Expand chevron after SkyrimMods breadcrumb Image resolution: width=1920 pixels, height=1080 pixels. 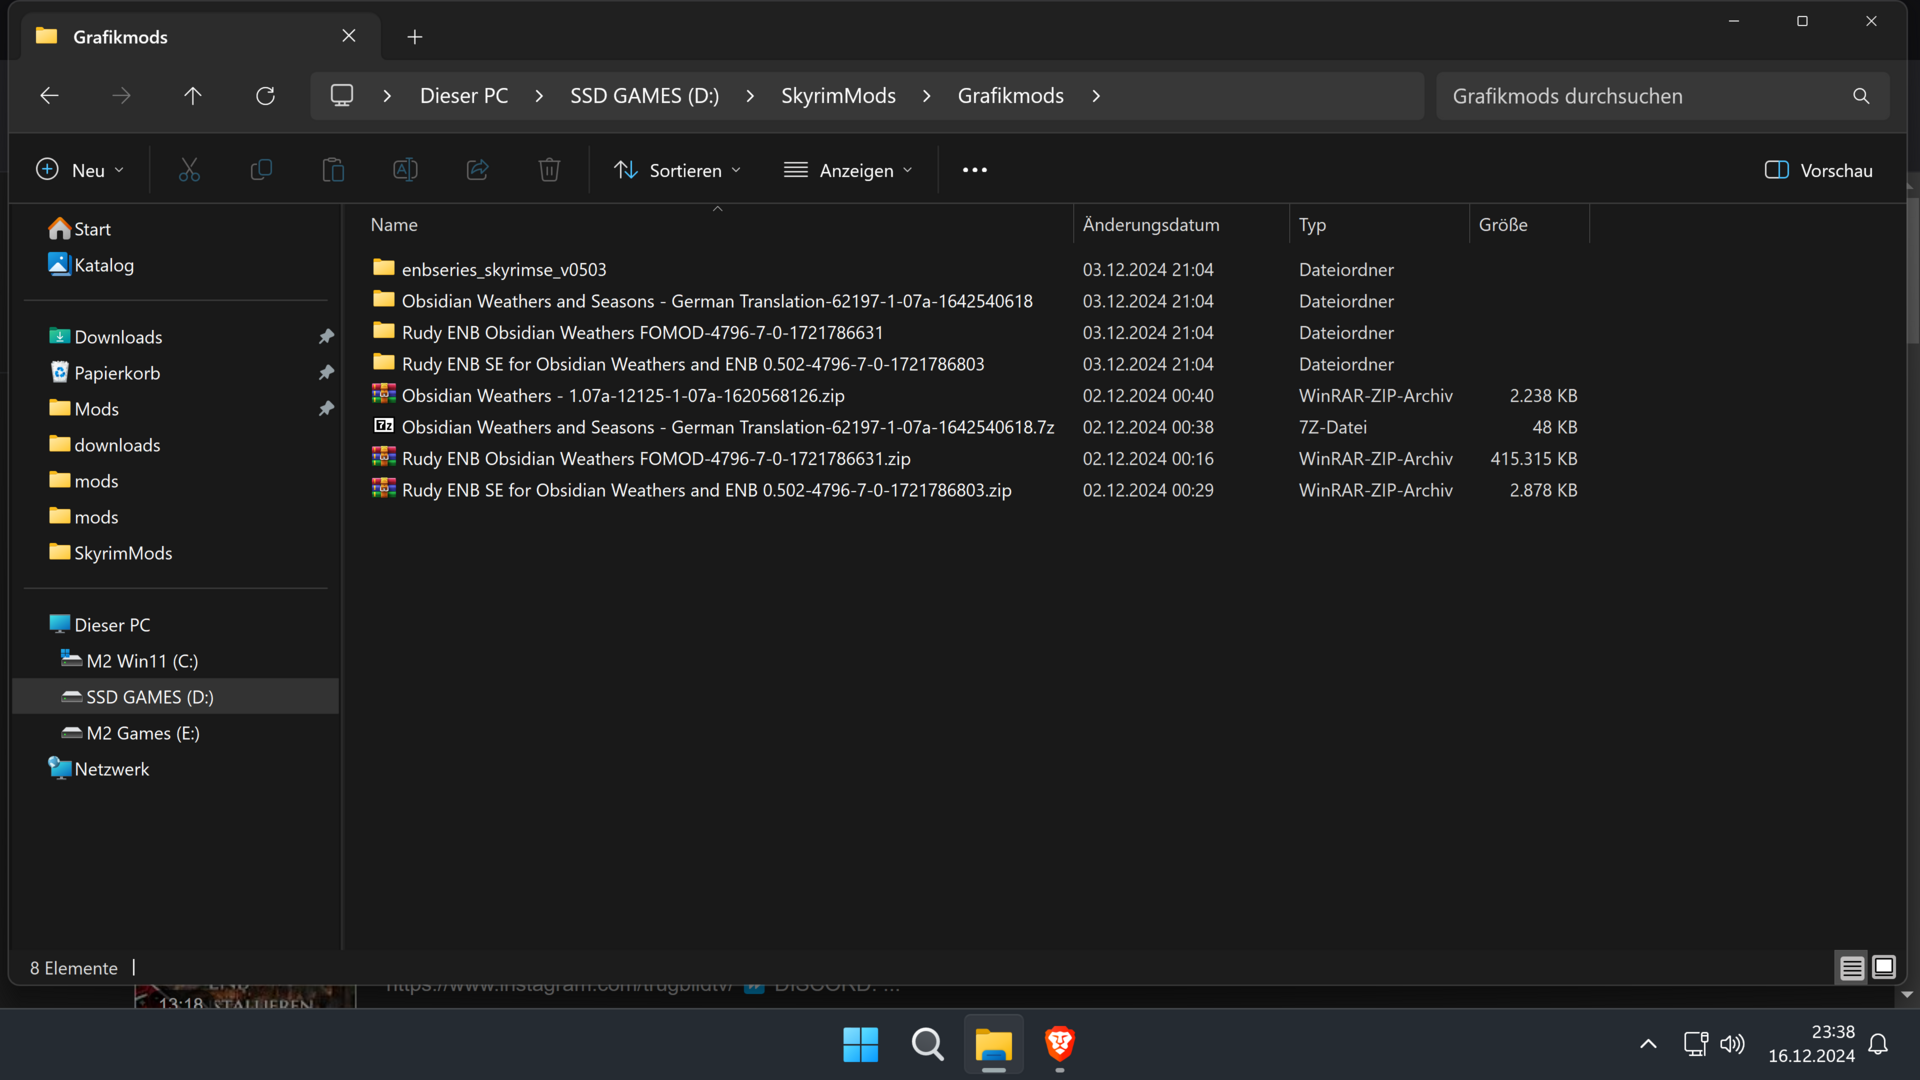[x=927, y=96]
